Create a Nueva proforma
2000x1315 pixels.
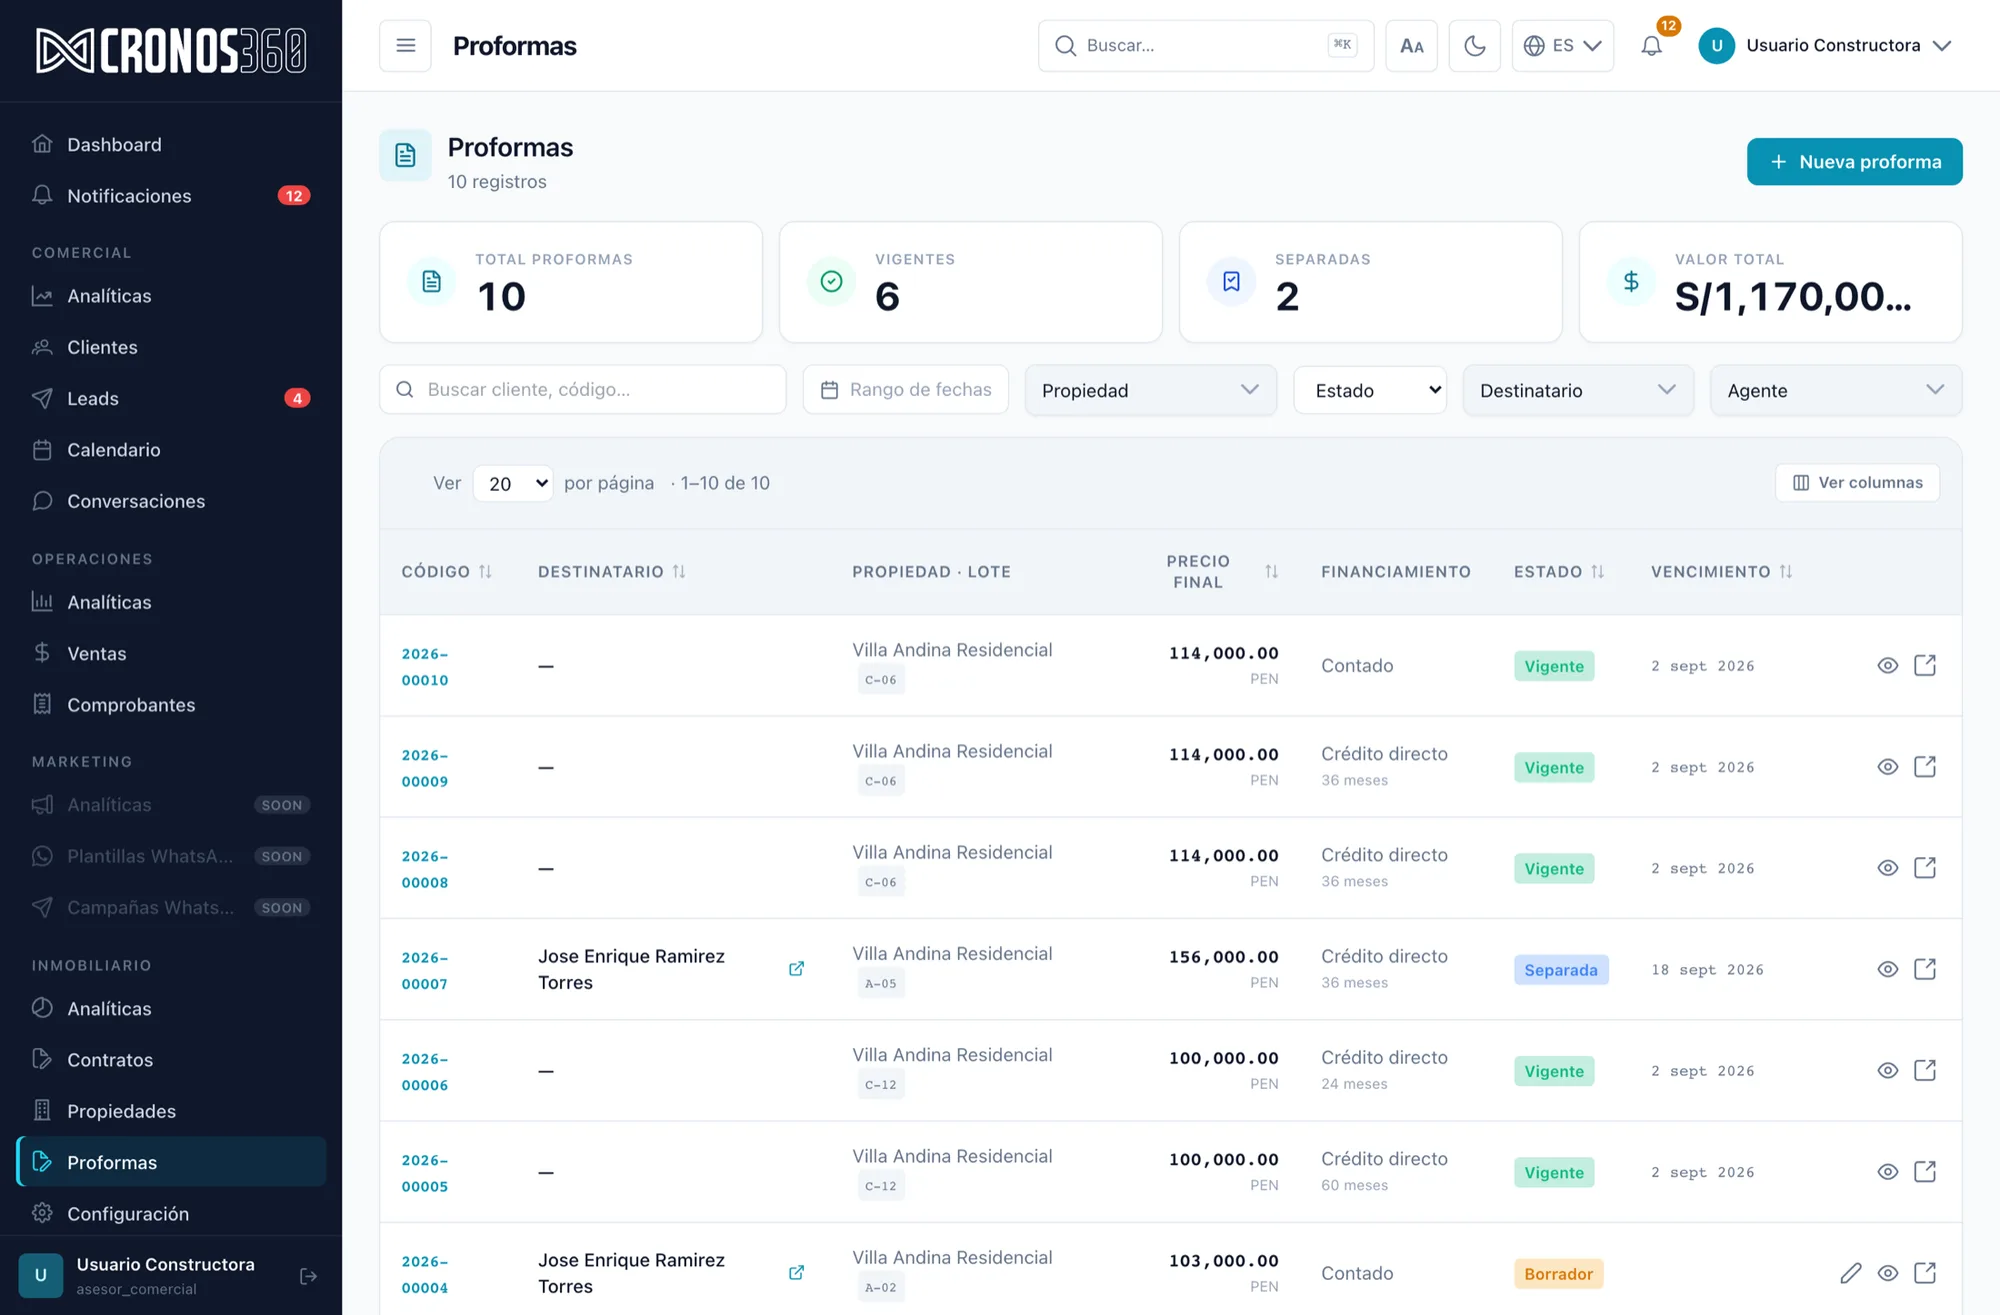click(x=1854, y=162)
